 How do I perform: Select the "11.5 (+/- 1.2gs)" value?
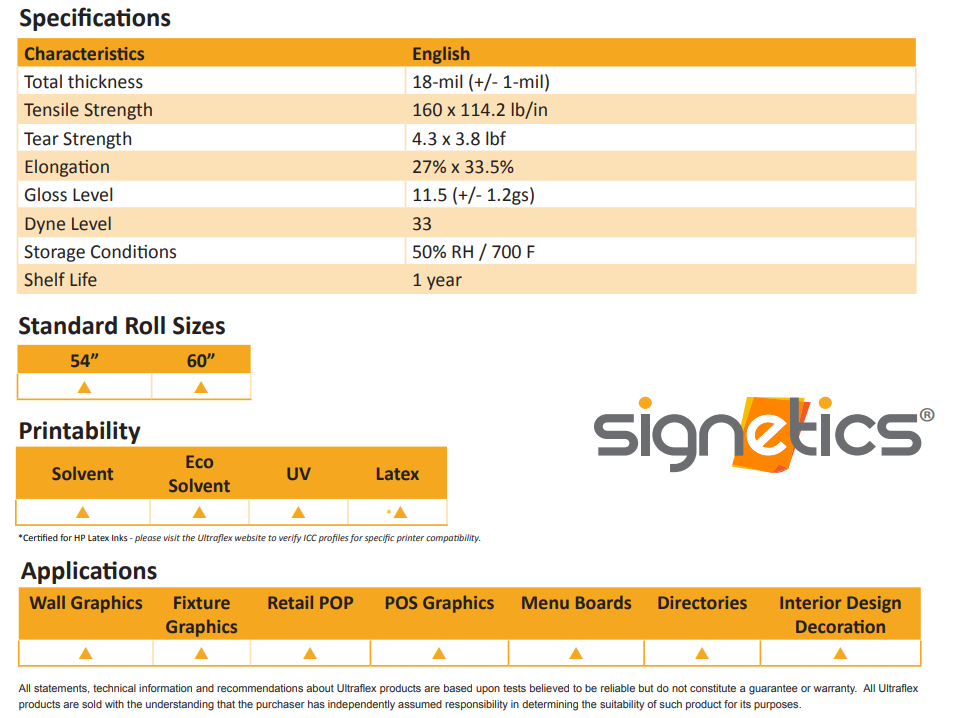tap(473, 195)
